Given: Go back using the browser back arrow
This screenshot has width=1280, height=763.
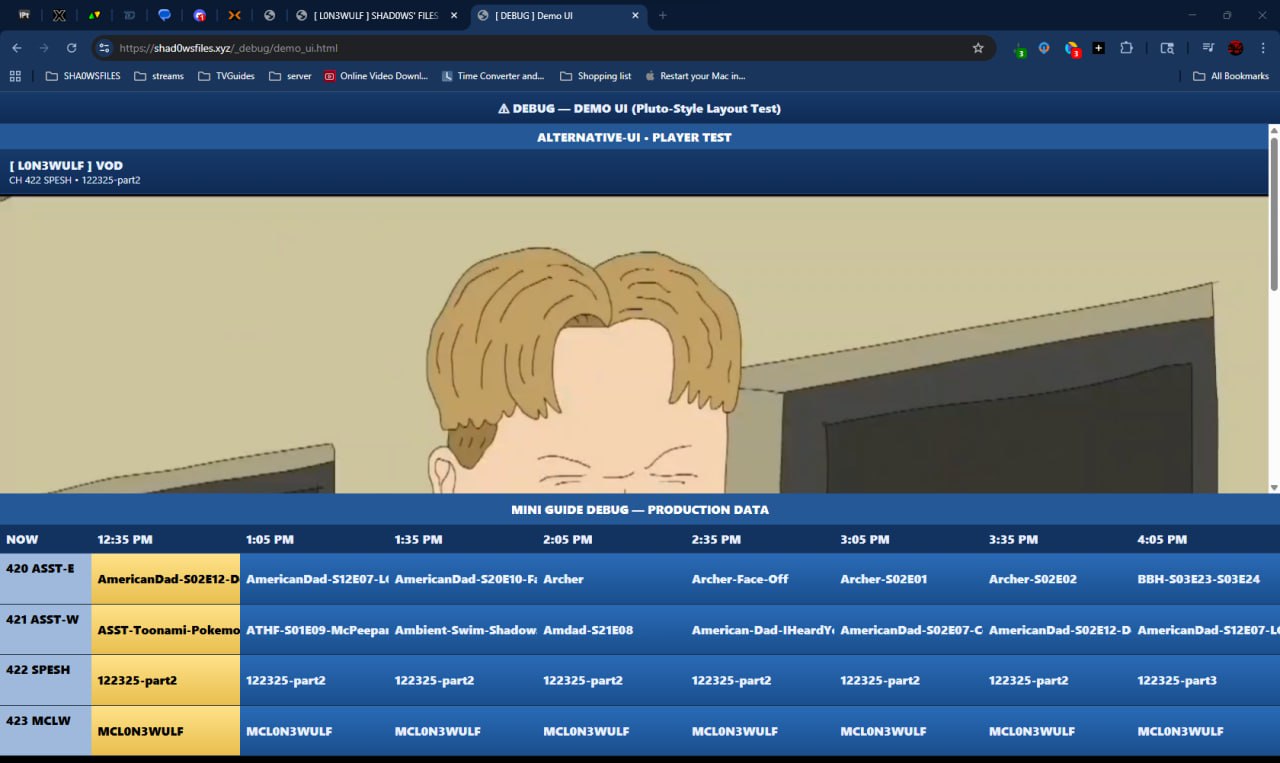Looking at the screenshot, I should (x=17, y=48).
